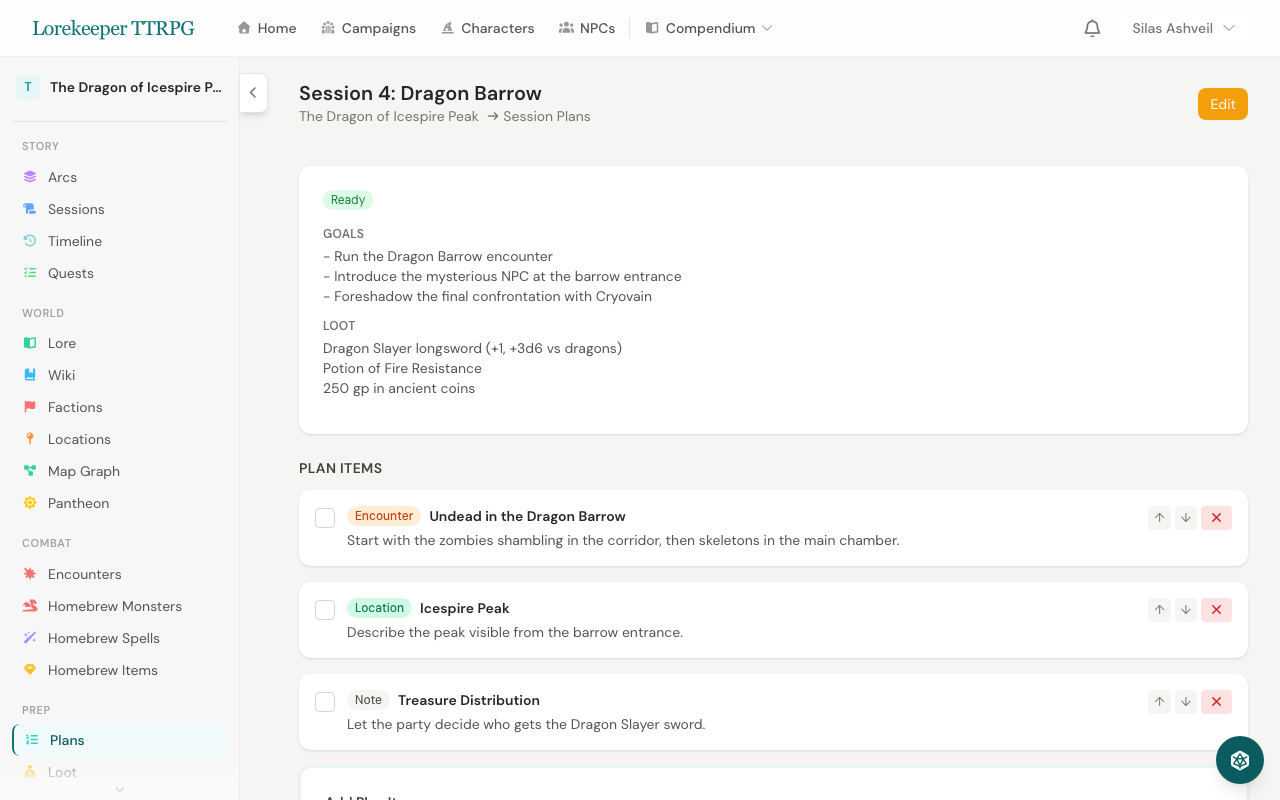Select the Timeline icon in the sidebar
The width and height of the screenshot is (1280, 800).
29,241
